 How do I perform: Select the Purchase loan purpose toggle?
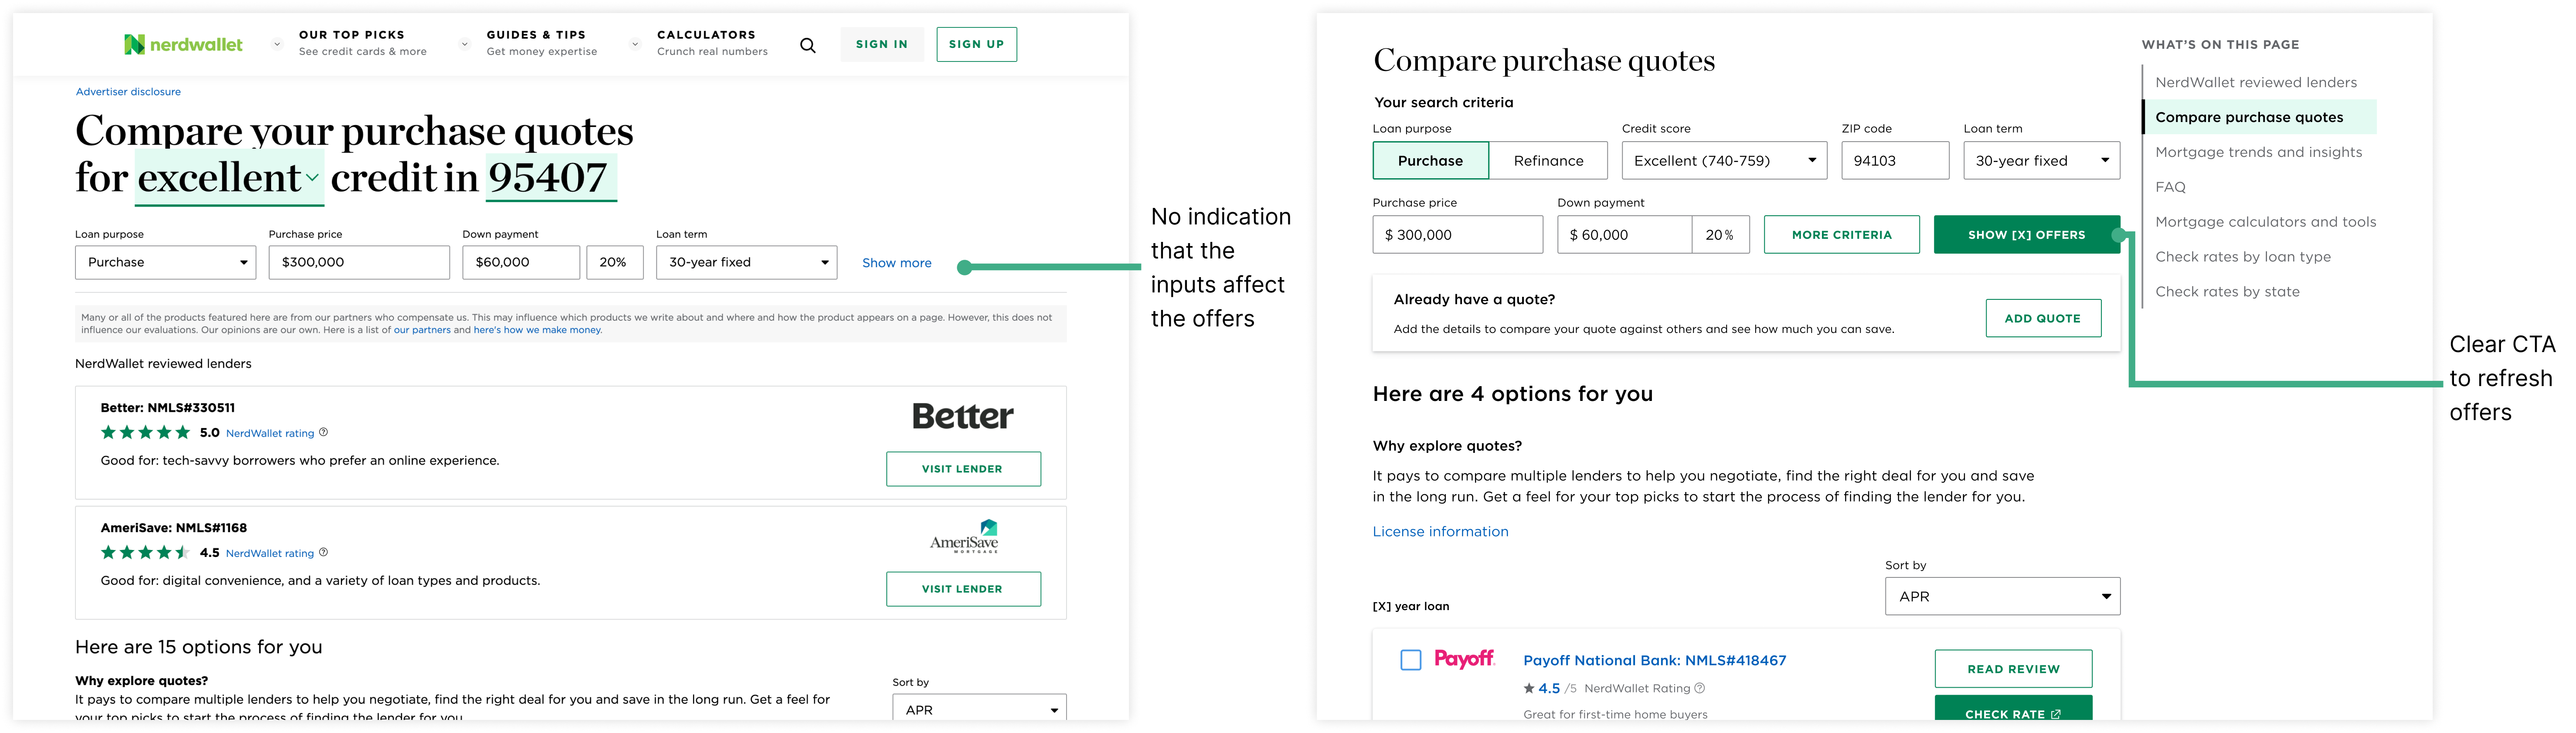point(1430,161)
